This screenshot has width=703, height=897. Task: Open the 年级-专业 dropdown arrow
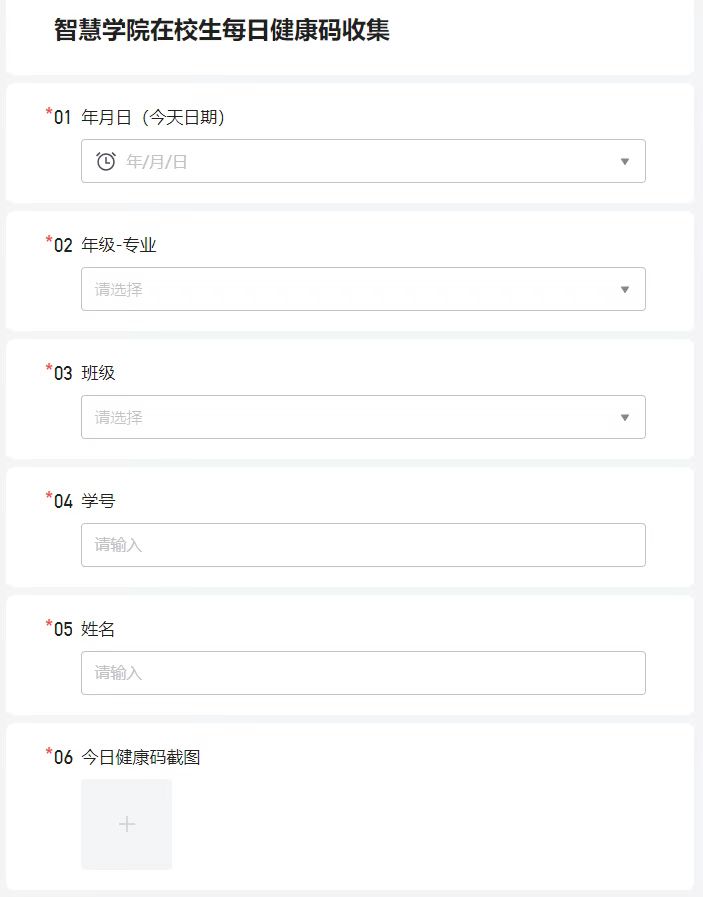coord(625,289)
